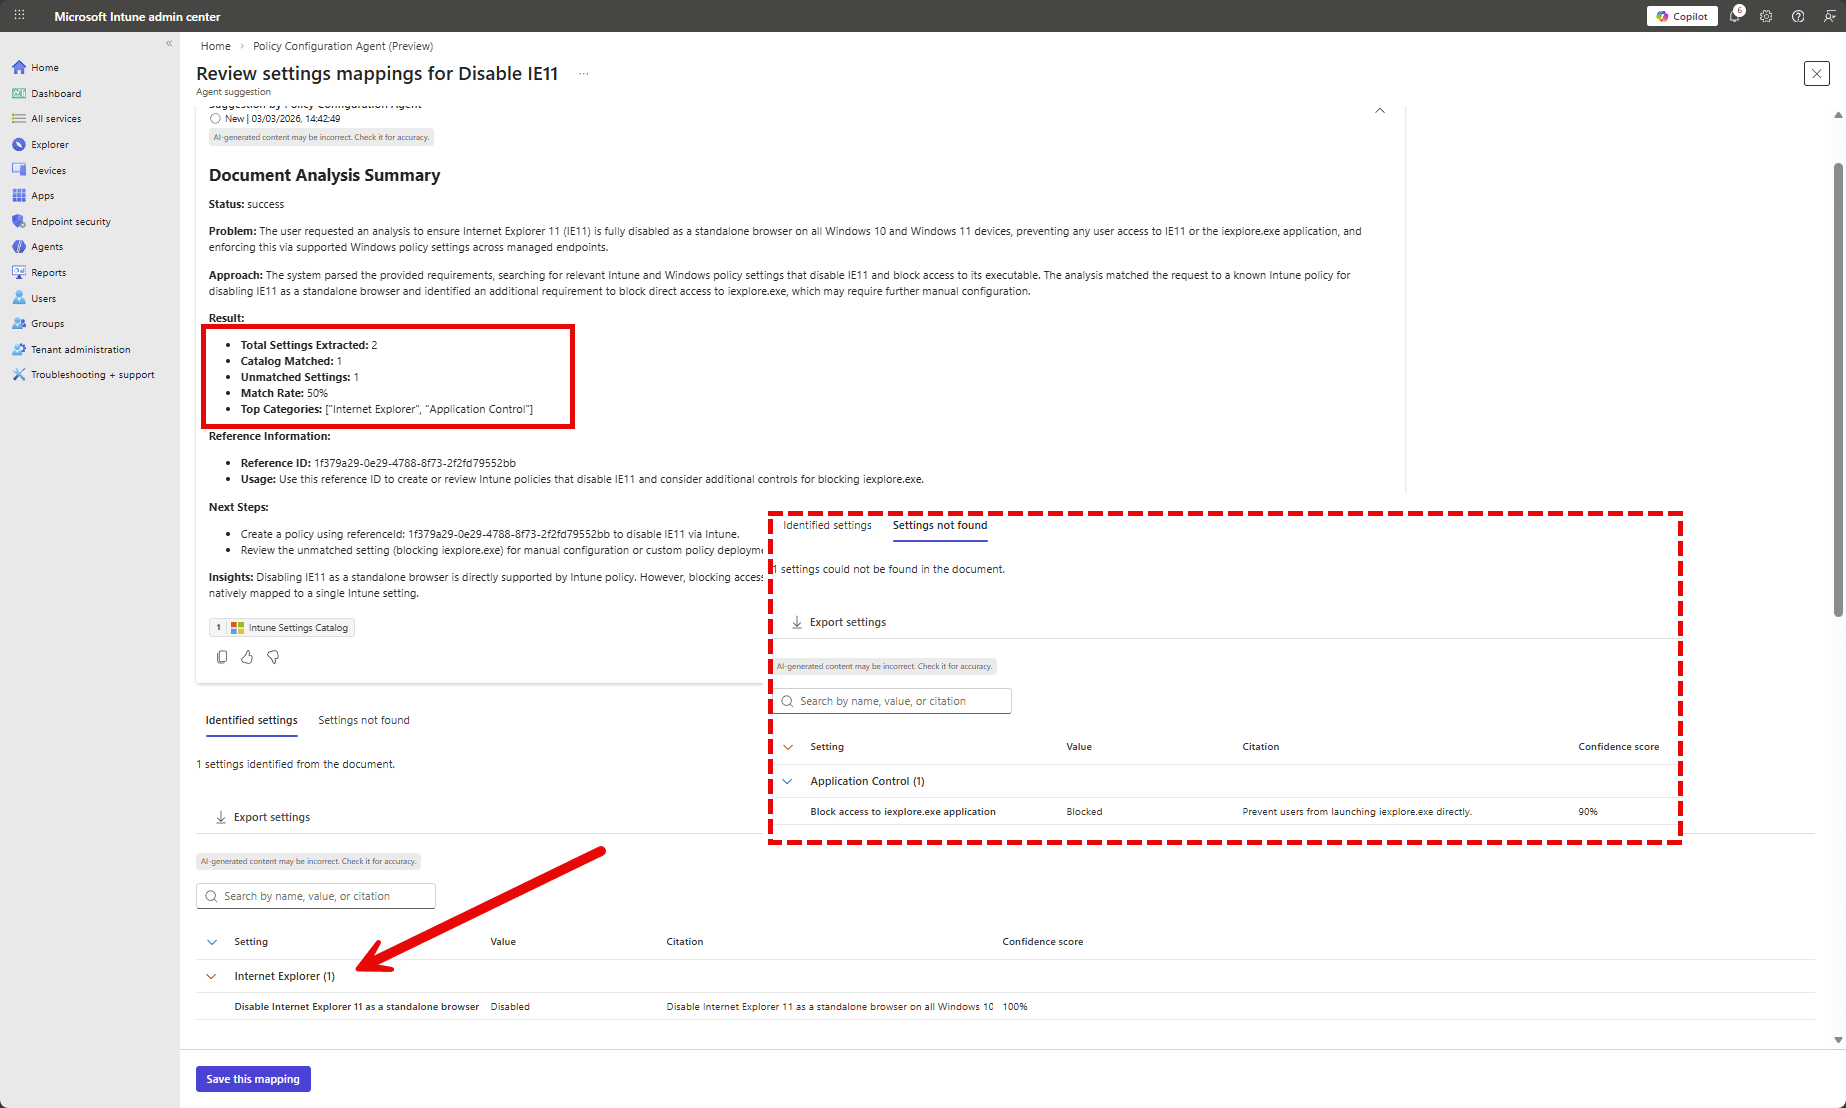Open the notifications bell icon
Viewport: 1846px width, 1108px height.
(x=1735, y=16)
